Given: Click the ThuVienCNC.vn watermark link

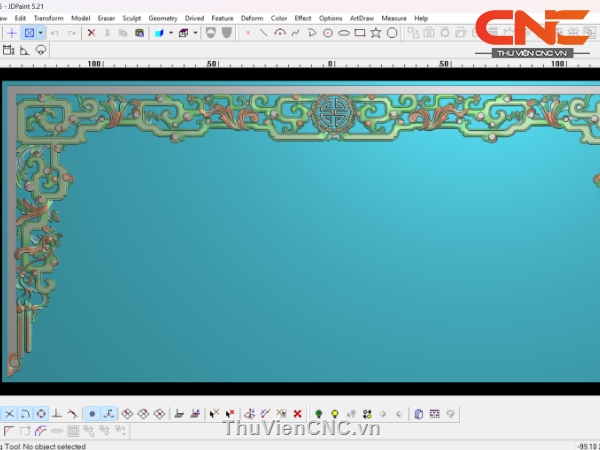Looking at the screenshot, I should click(x=302, y=429).
